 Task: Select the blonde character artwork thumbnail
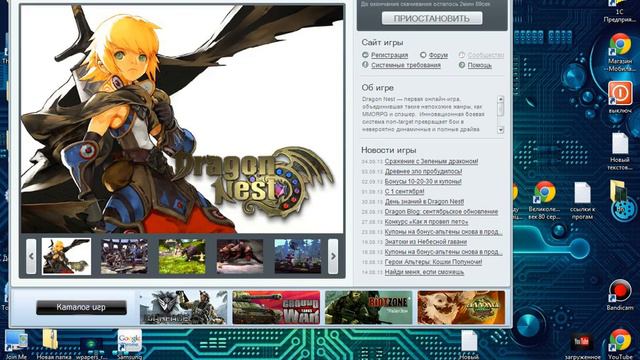66,256
